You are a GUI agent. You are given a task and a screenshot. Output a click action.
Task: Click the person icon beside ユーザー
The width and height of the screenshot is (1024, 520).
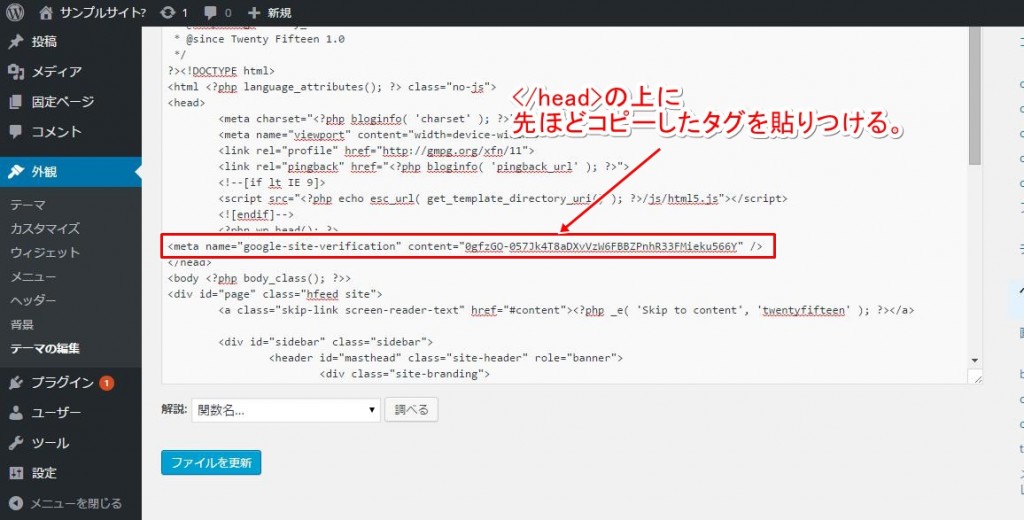coord(16,413)
